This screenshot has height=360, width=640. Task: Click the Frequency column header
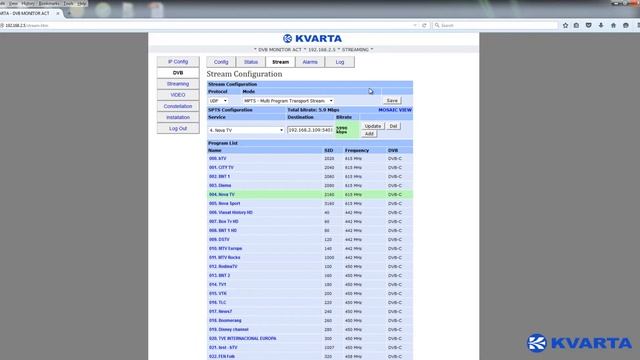pos(356,150)
